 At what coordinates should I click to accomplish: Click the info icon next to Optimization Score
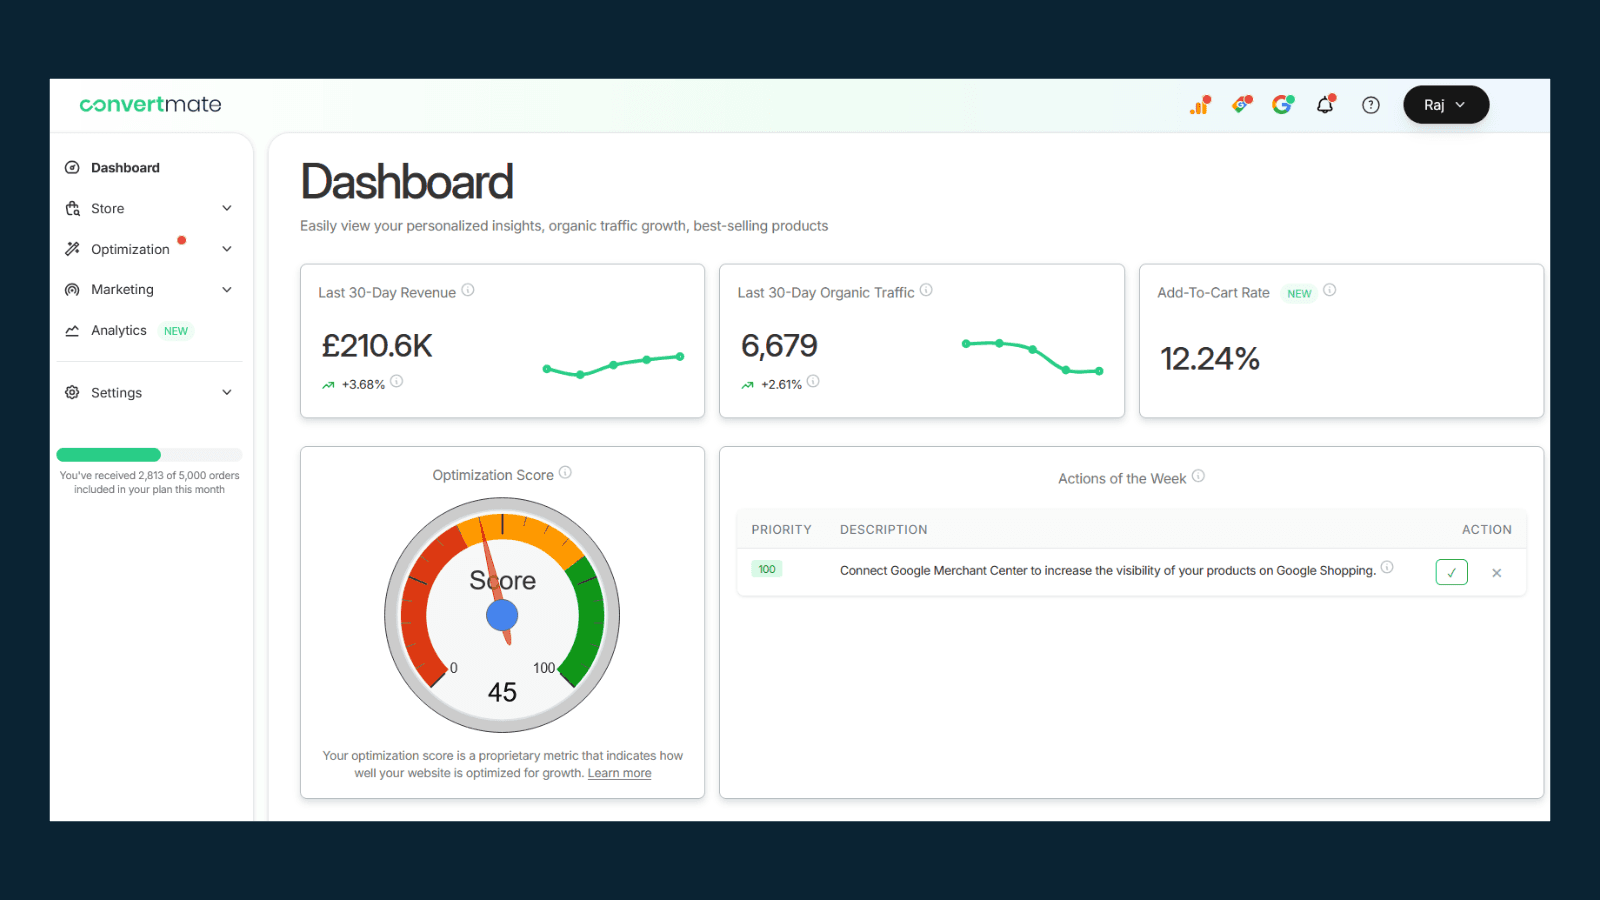tap(566, 472)
